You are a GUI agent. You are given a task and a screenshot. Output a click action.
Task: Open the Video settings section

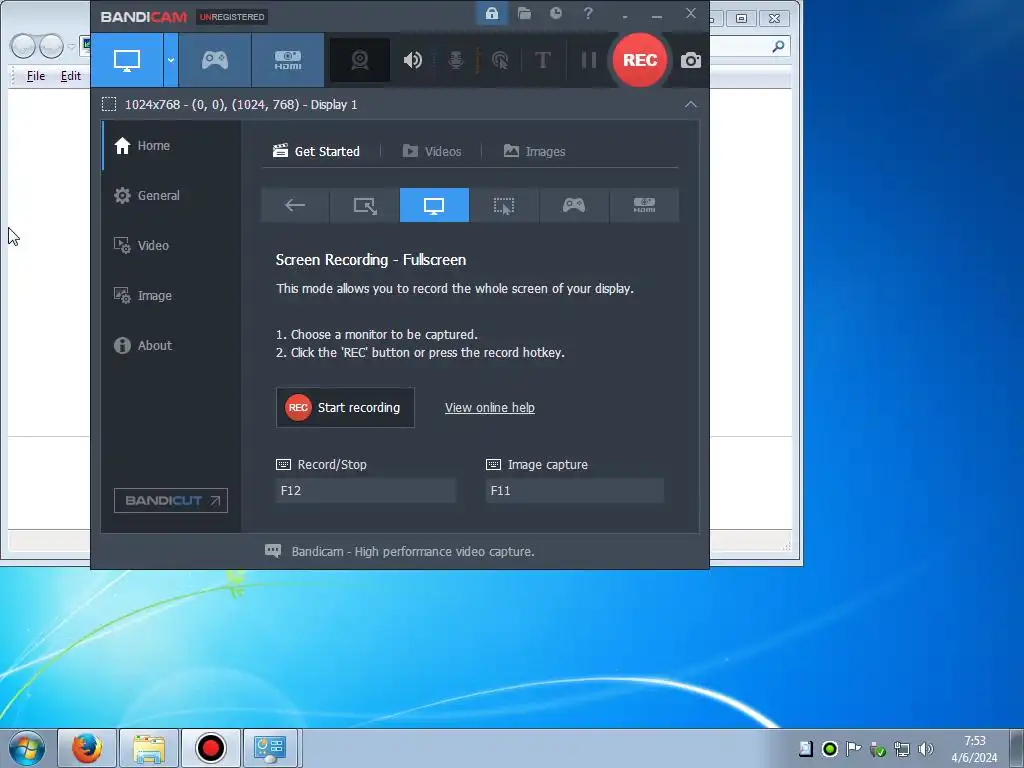172,246
